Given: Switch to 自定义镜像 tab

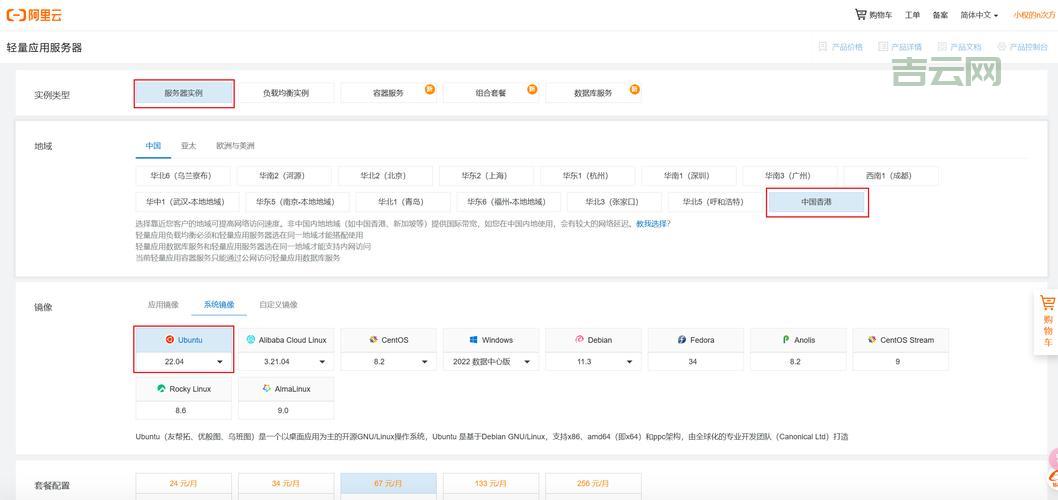Looking at the screenshot, I should [278, 305].
